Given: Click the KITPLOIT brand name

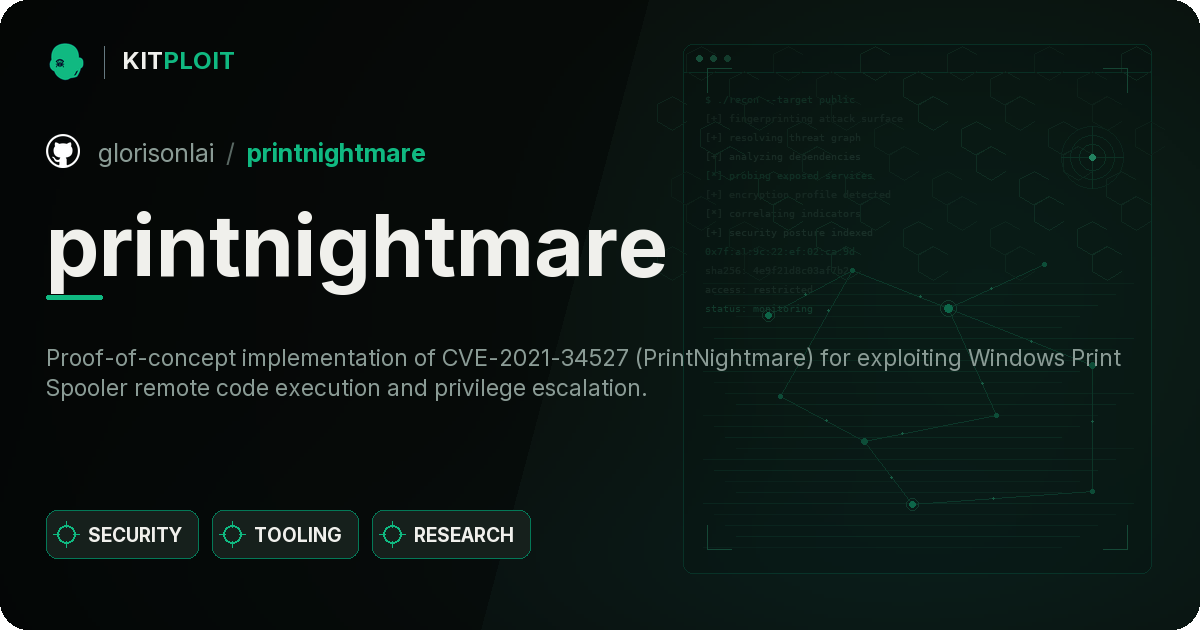Looking at the screenshot, I should (178, 61).
